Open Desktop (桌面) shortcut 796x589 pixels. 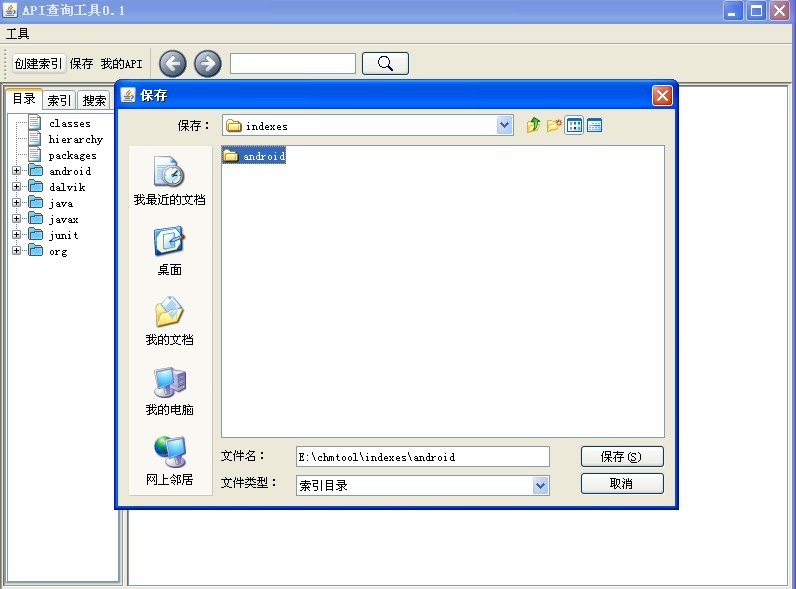coord(170,251)
